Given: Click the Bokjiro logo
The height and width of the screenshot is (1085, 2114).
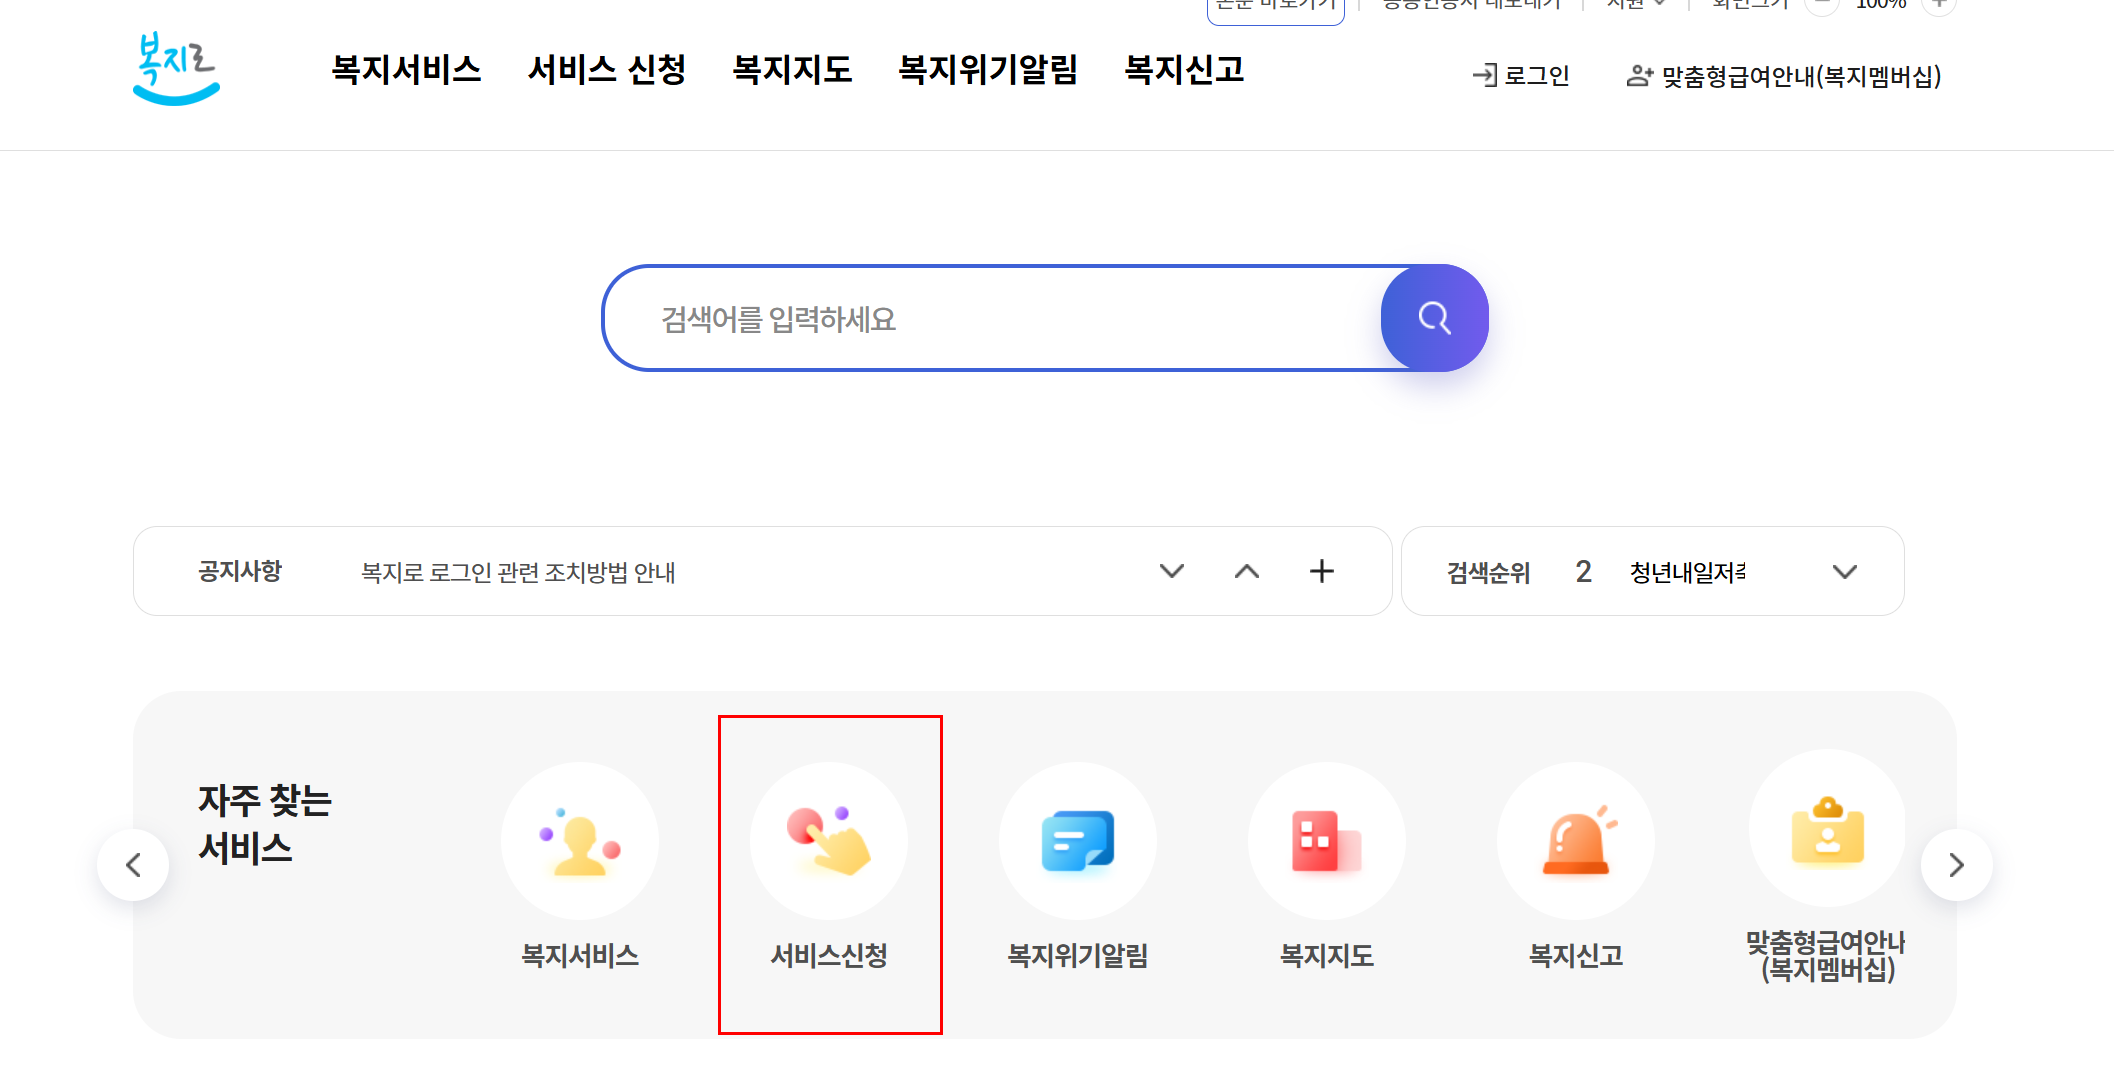Looking at the screenshot, I should pos(176,68).
